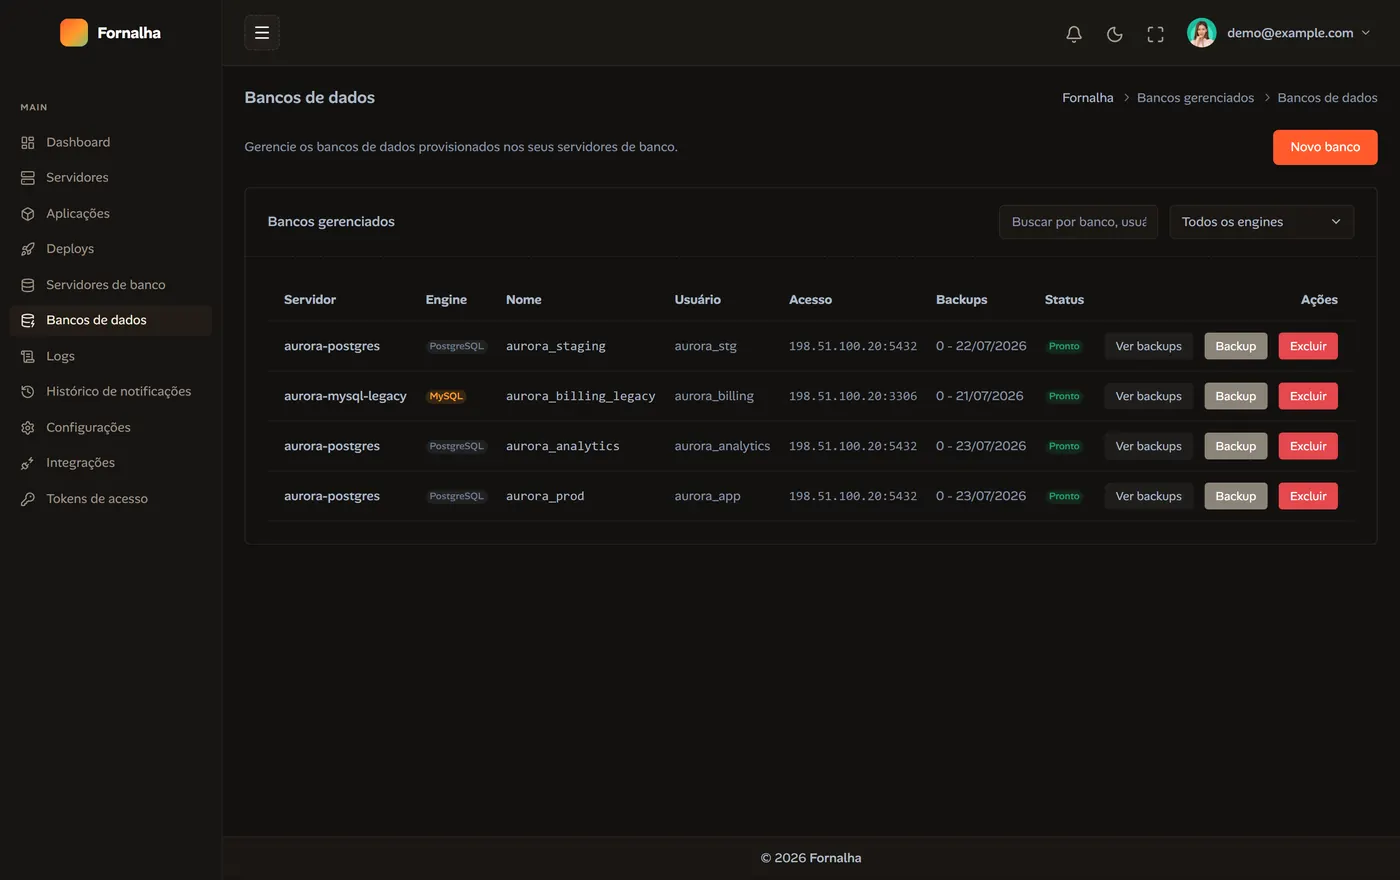Click the aurora_staging database name
The width and height of the screenshot is (1400, 880).
pyautogui.click(x=556, y=346)
